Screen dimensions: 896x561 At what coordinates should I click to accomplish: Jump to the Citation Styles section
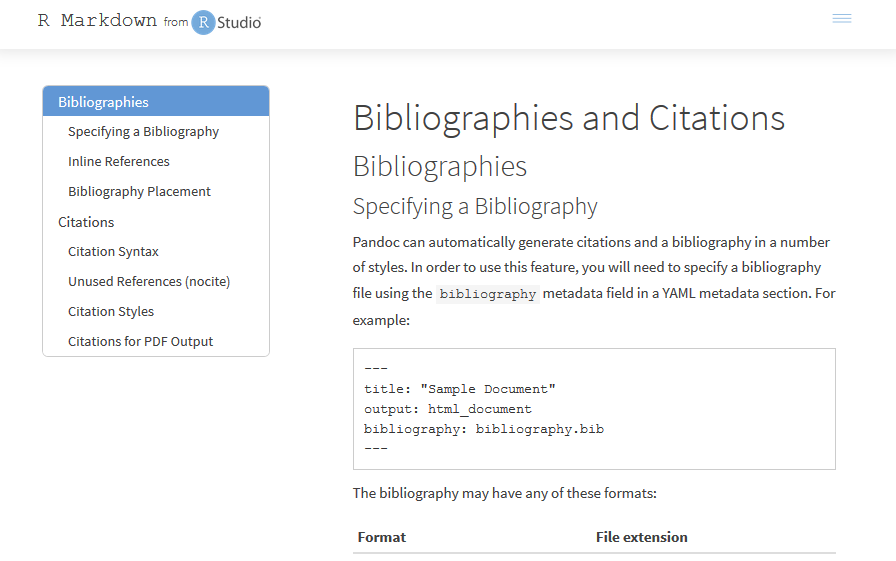[x=111, y=312]
